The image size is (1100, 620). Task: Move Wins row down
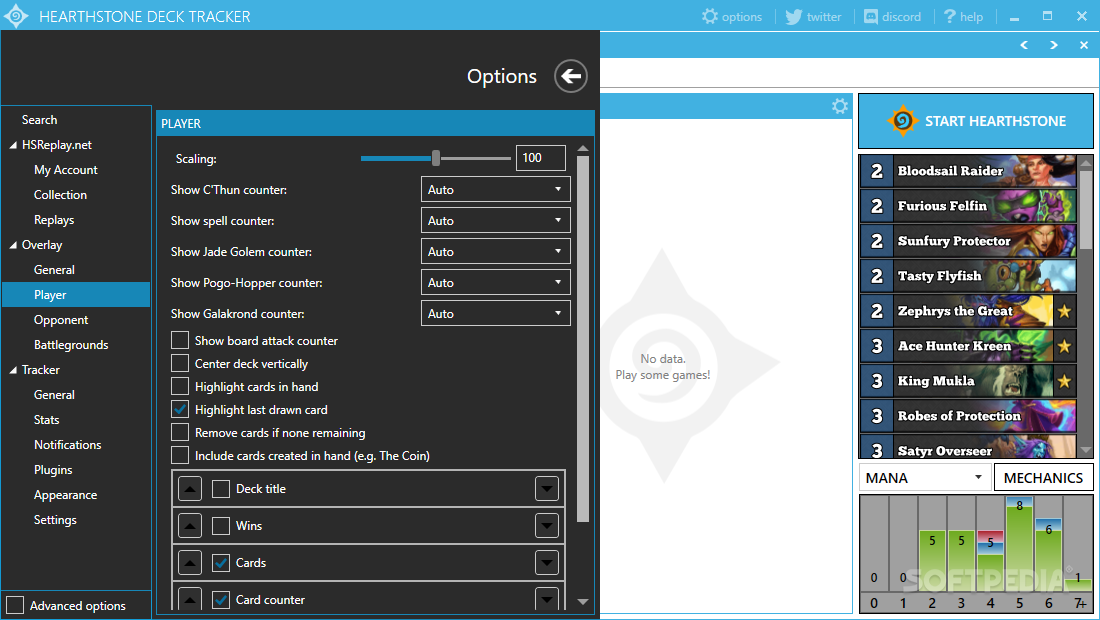(x=546, y=525)
